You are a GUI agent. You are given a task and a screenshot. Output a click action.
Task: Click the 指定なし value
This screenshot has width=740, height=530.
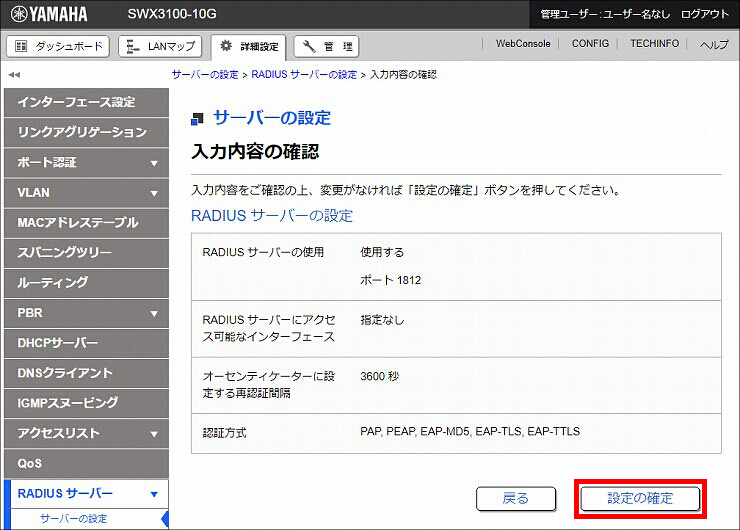pos(382,320)
